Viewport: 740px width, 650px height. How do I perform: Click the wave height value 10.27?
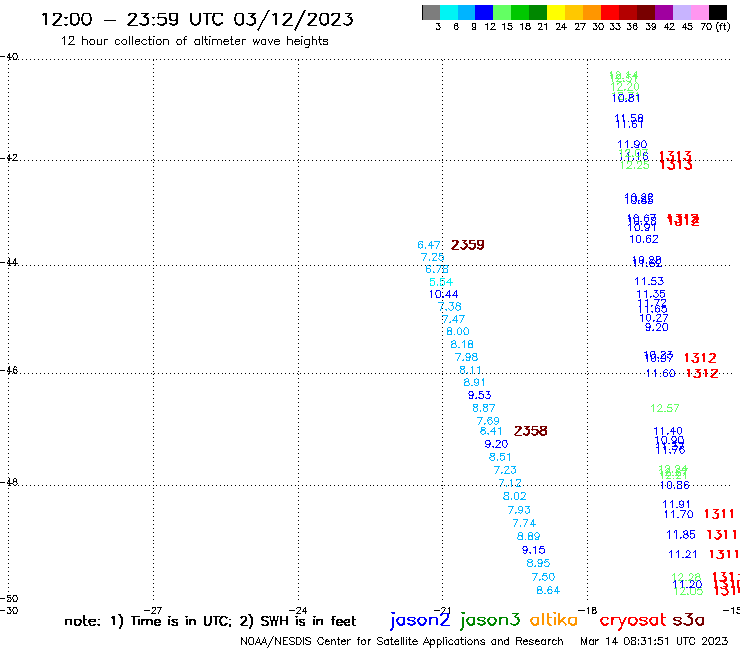[x=654, y=318]
